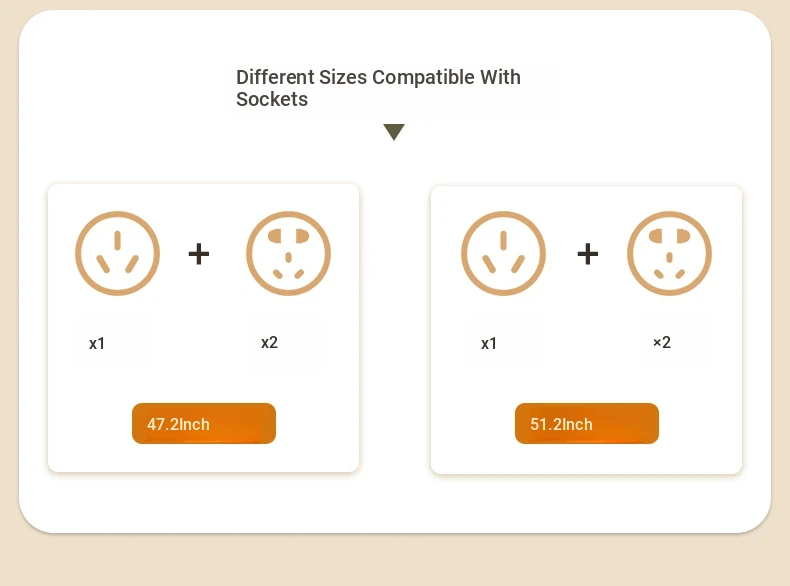Click the ×2 label in the right card

(x=662, y=343)
